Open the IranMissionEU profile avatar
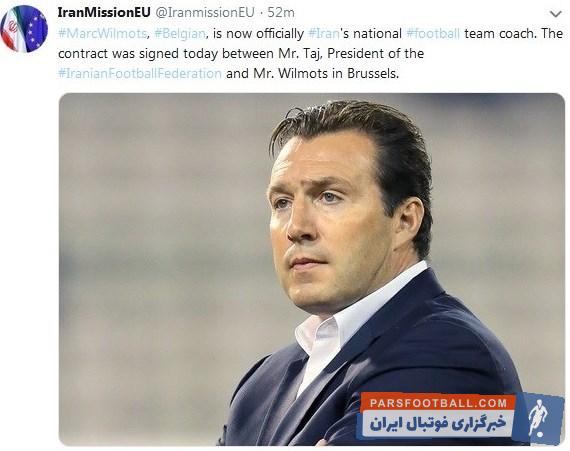The width and height of the screenshot is (570, 451). pyautogui.click(x=24, y=29)
